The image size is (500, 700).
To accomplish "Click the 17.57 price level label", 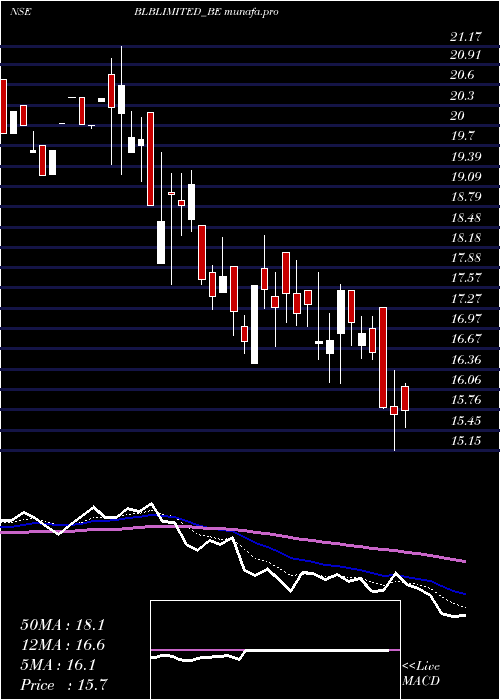I will [x=466, y=278].
